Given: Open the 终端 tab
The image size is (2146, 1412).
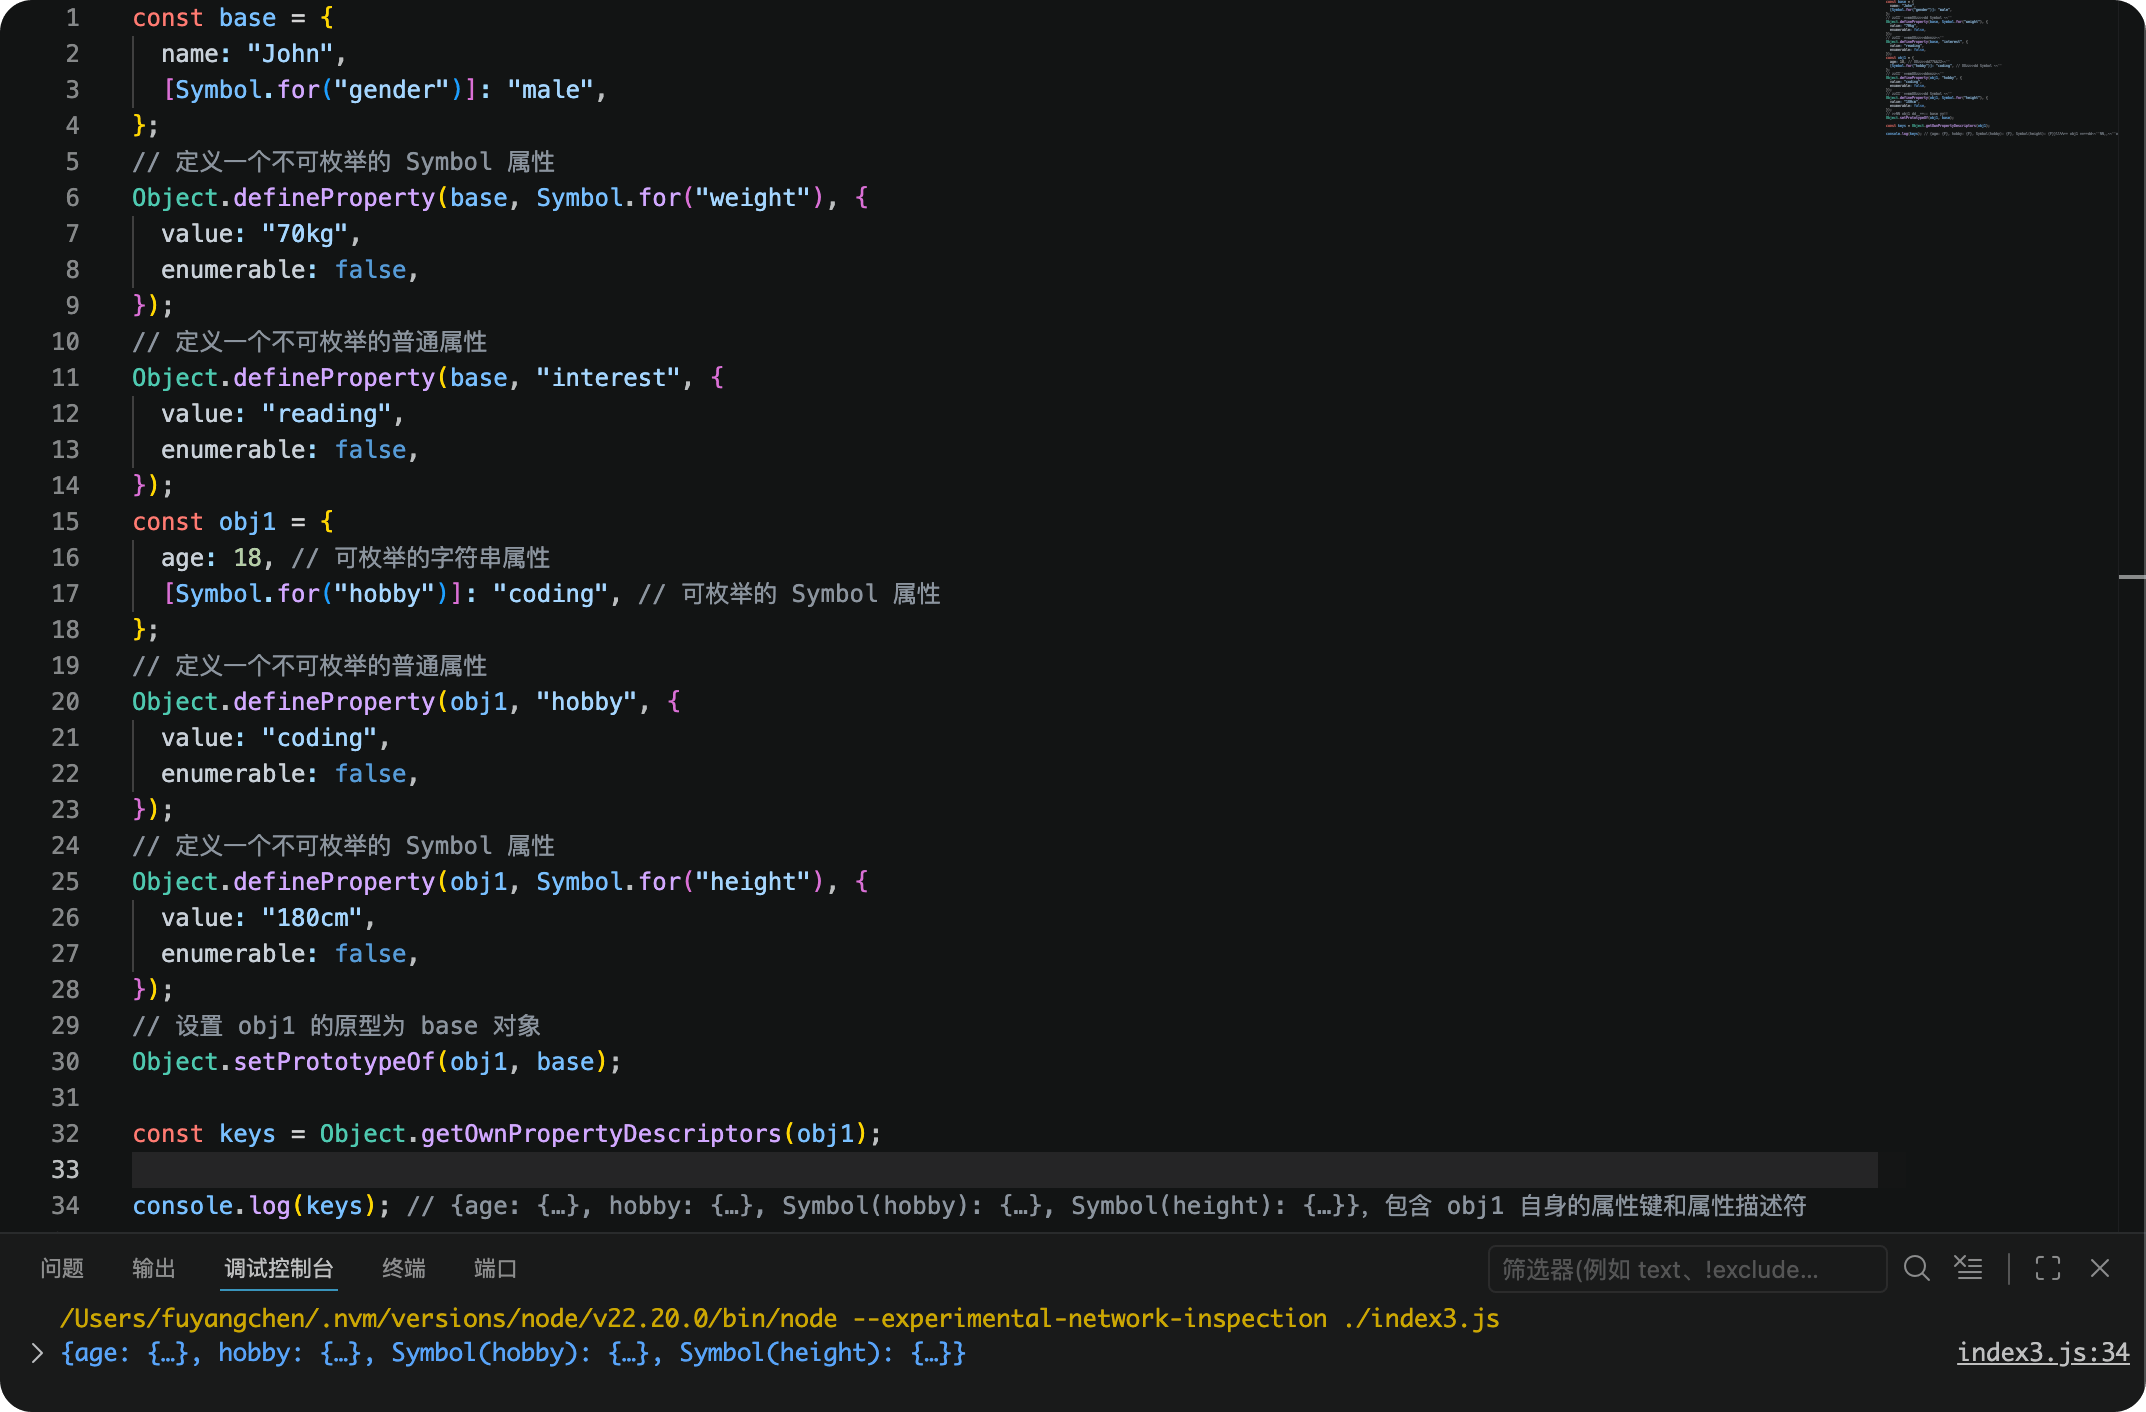Looking at the screenshot, I should (404, 1269).
